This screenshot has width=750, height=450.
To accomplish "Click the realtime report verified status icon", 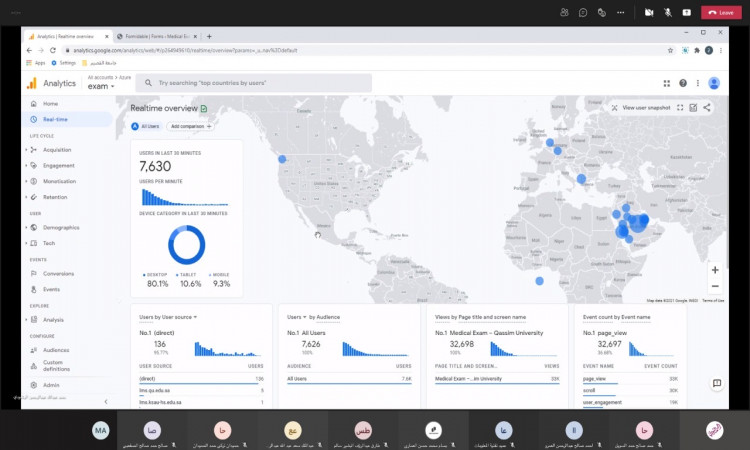I will 204,109.
